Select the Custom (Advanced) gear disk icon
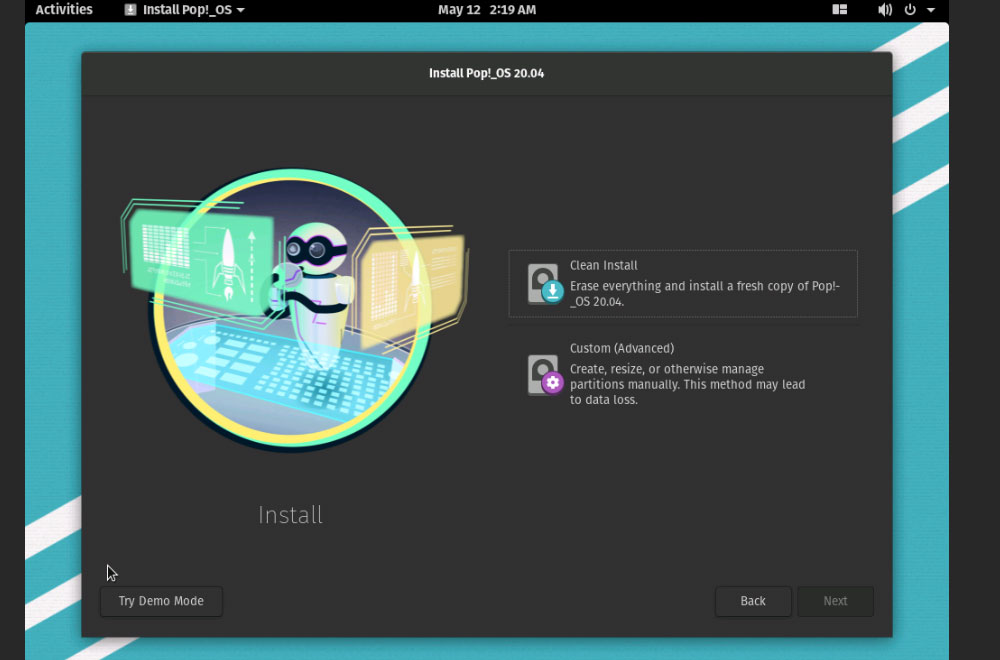 pos(545,374)
